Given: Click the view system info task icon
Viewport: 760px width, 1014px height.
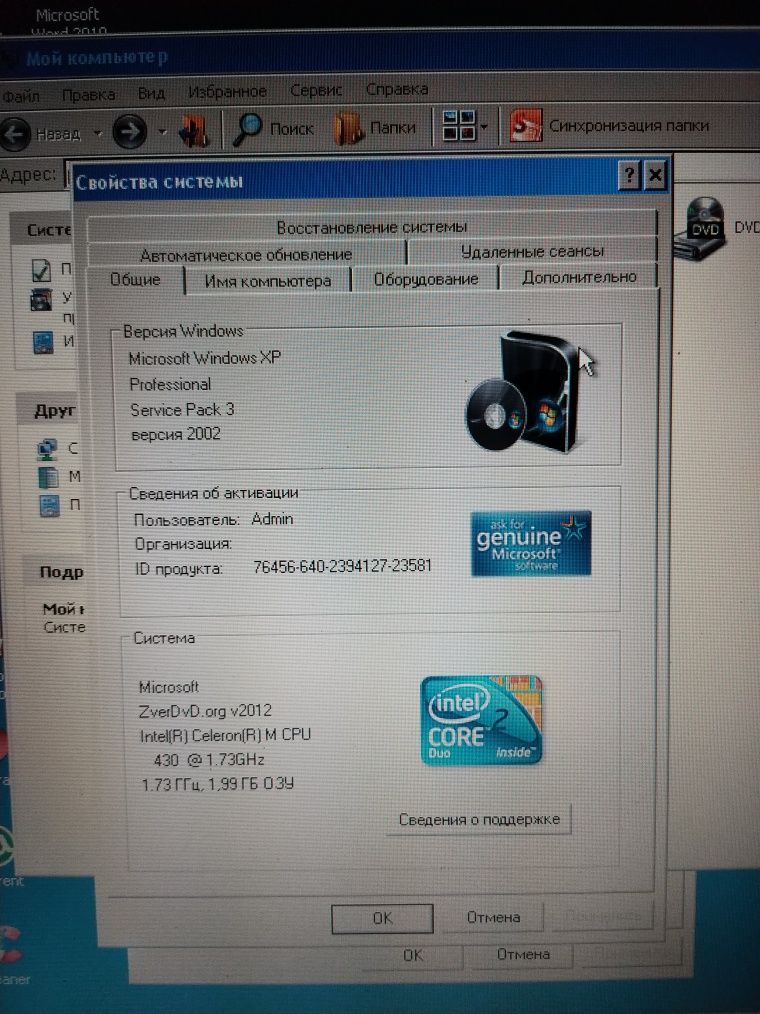Looking at the screenshot, I should click(x=42, y=270).
